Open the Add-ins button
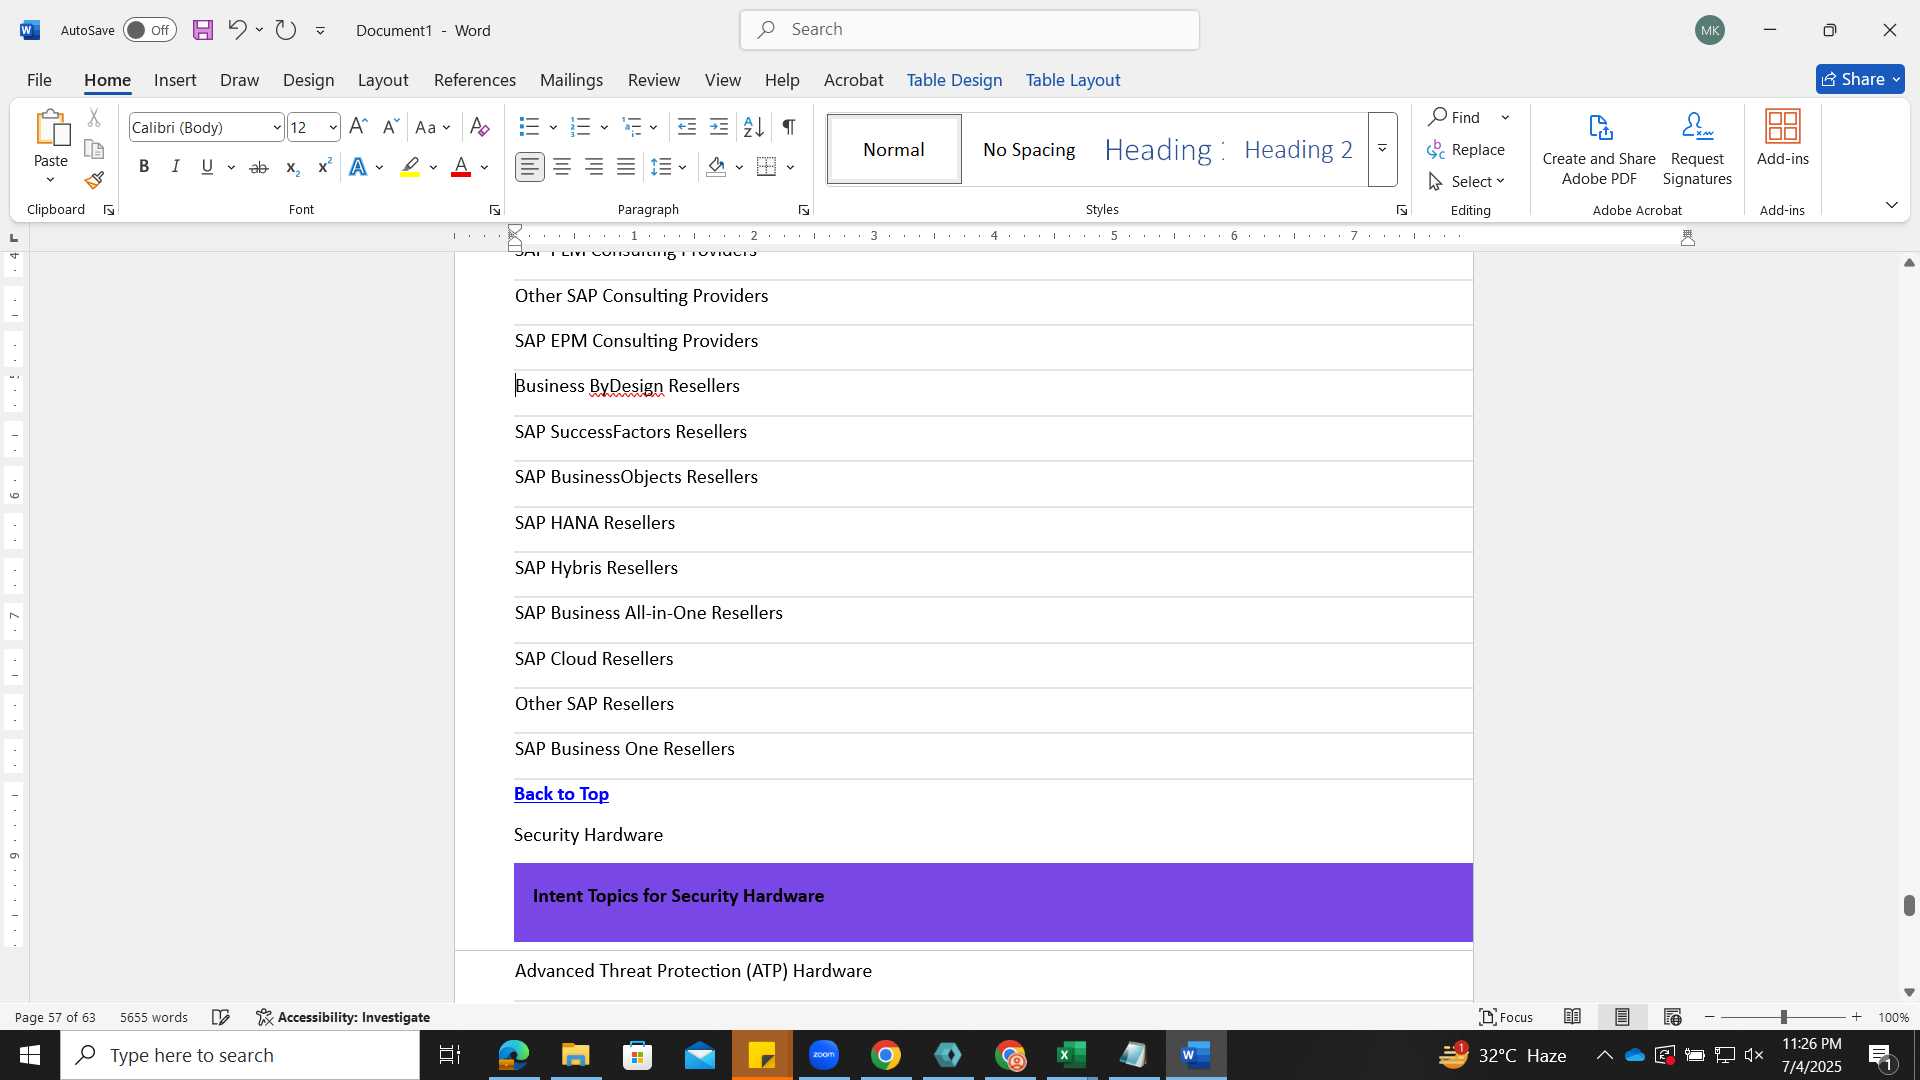This screenshot has width=1920, height=1080. 1783,138
